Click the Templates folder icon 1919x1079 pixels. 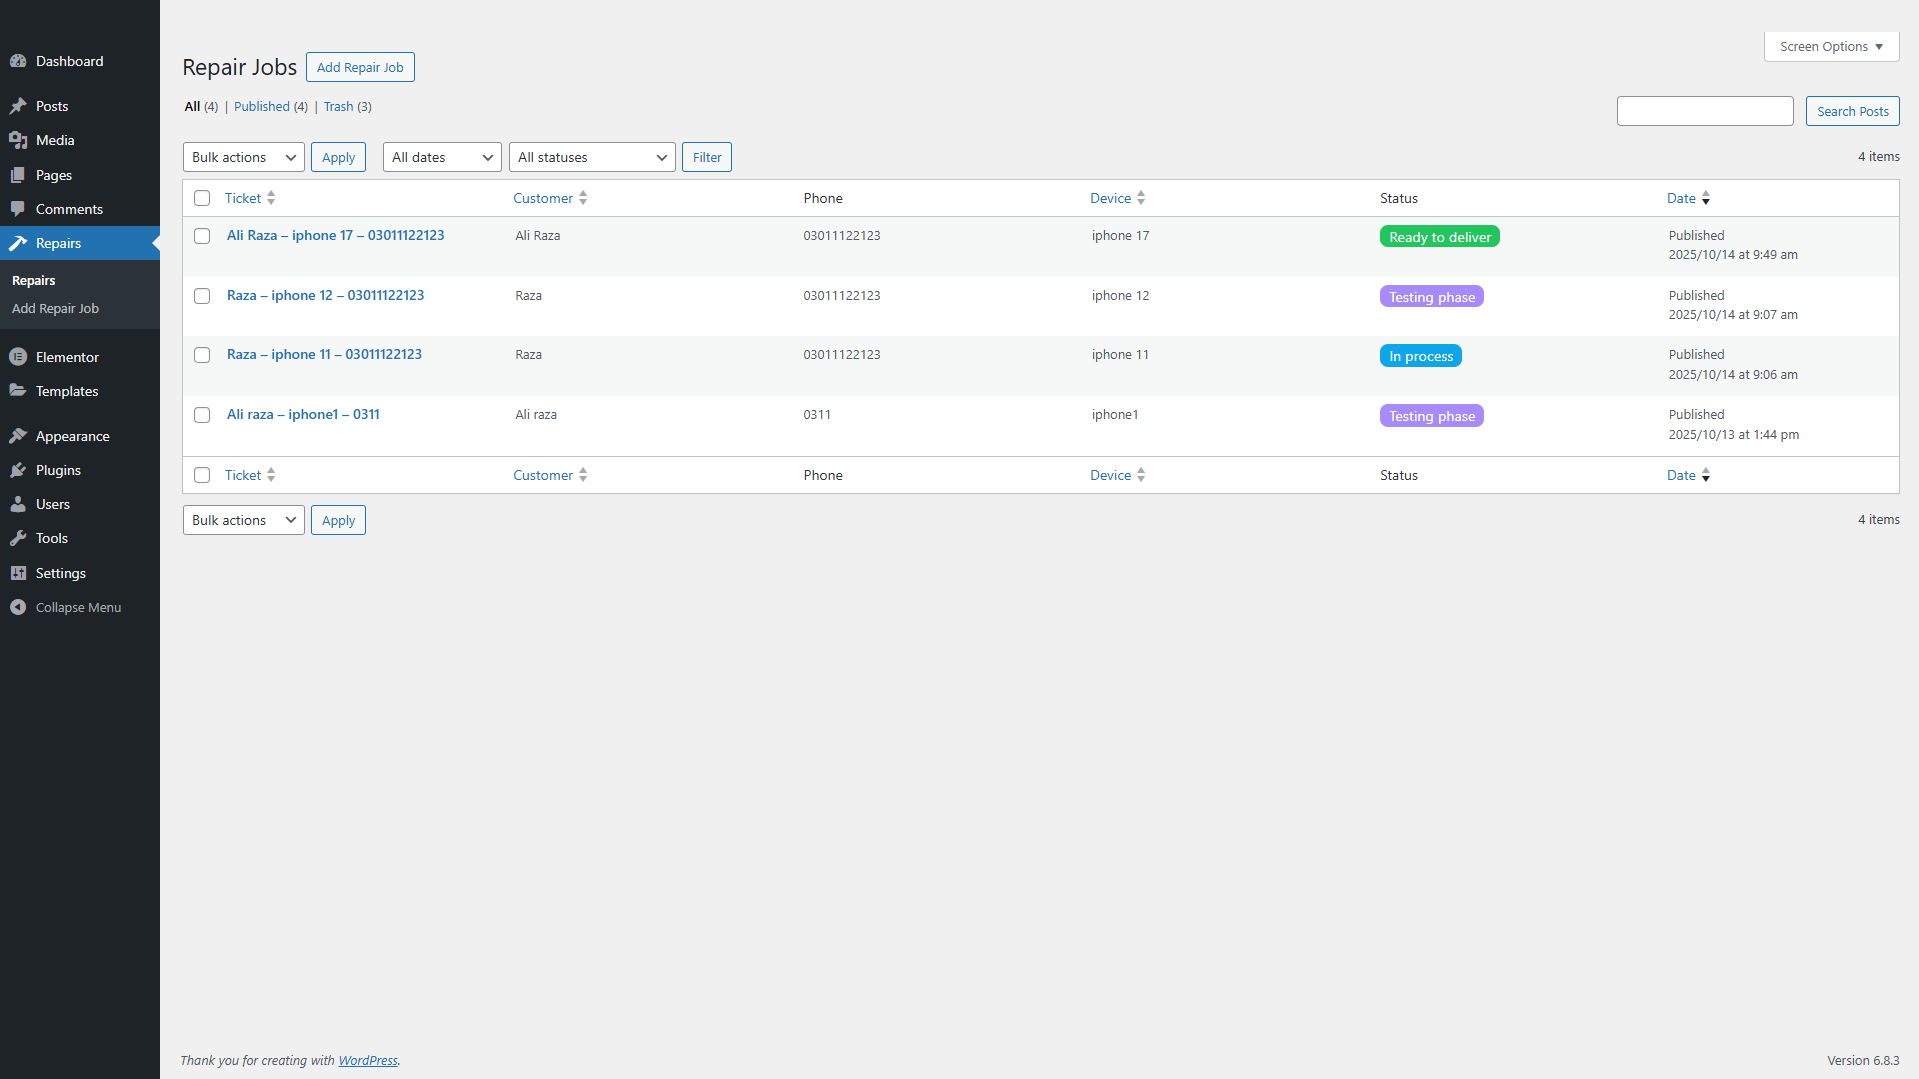click(18, 391)
